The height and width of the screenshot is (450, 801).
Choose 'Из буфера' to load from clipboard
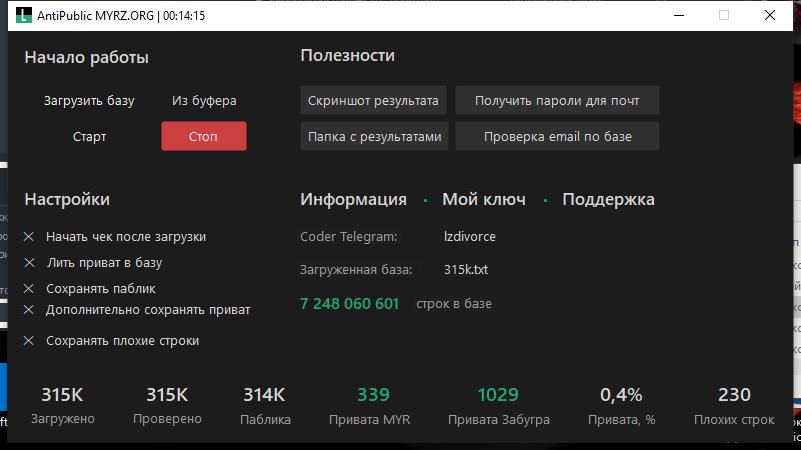pos(204,101)
